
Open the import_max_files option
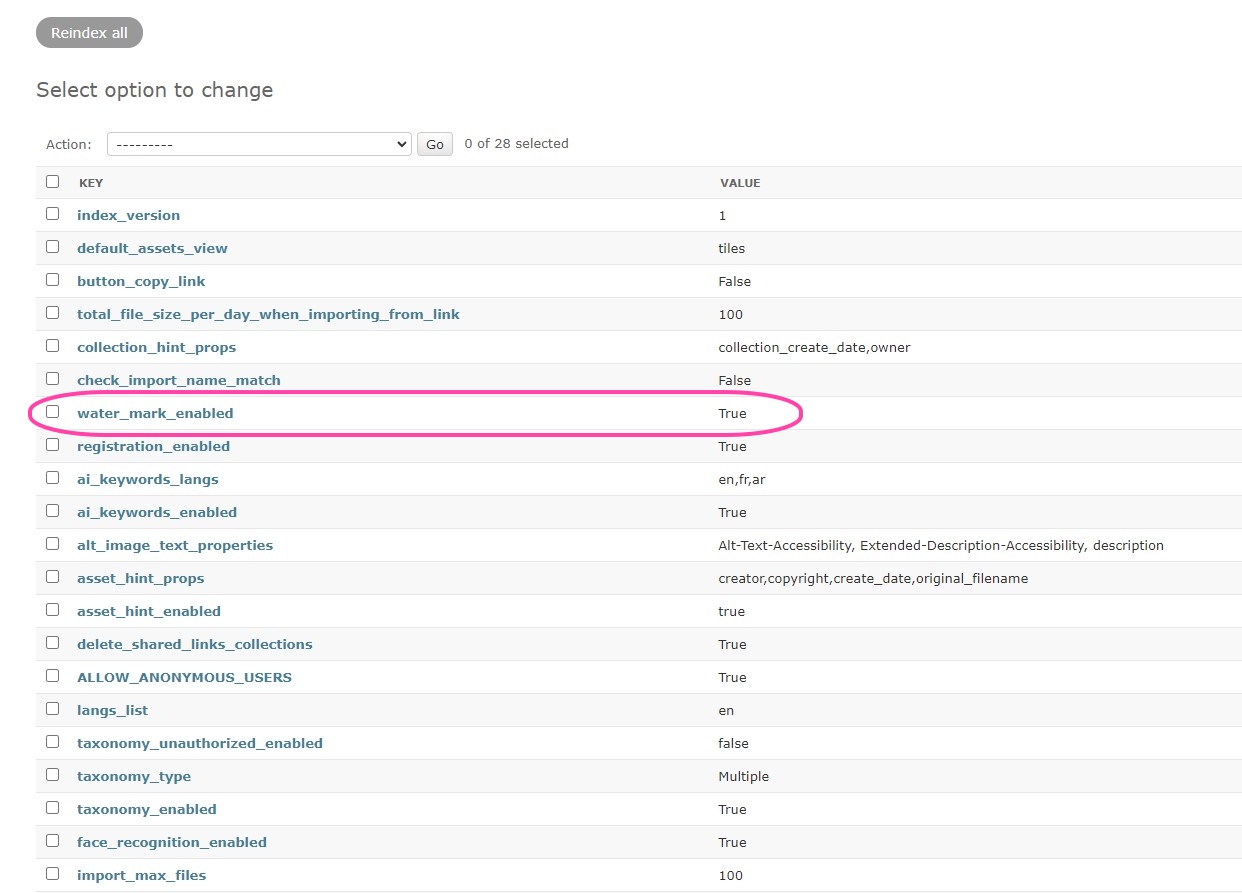141,875
